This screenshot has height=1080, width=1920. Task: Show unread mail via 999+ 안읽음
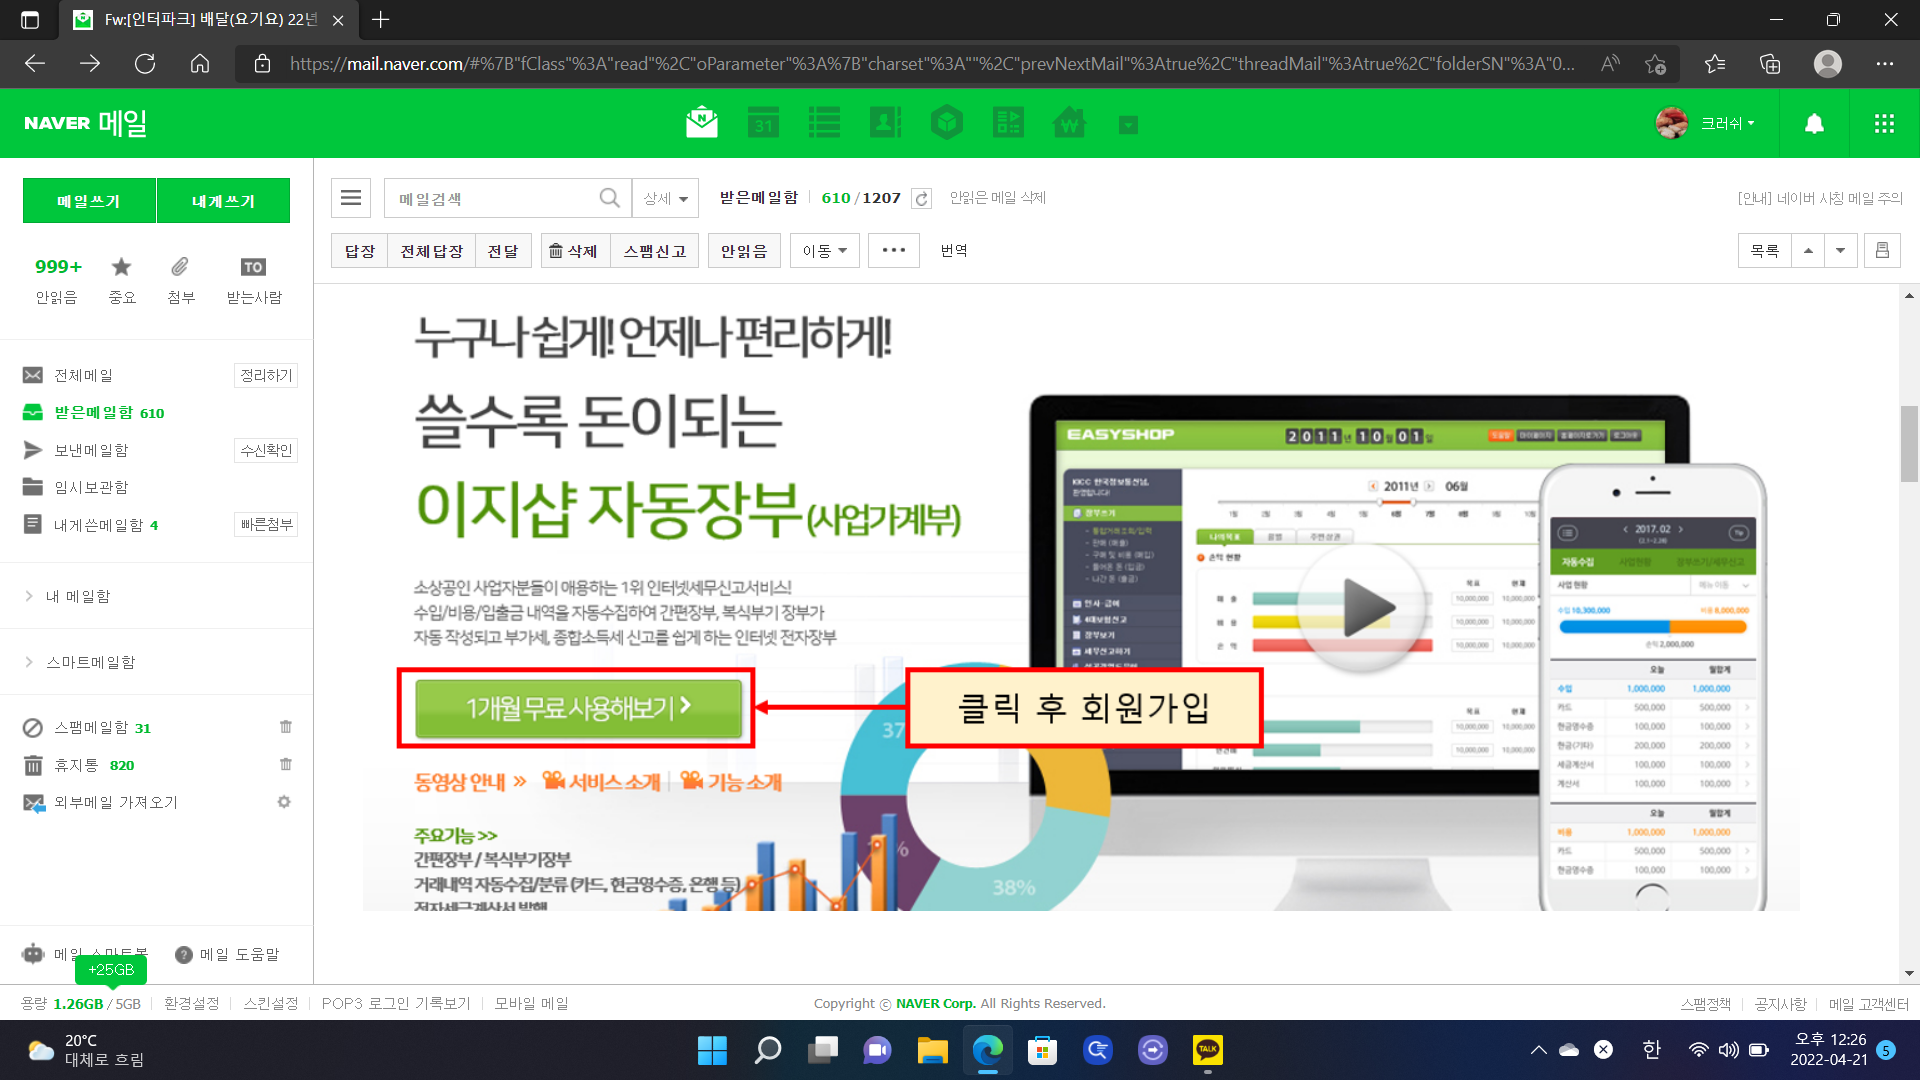[57, 280]
